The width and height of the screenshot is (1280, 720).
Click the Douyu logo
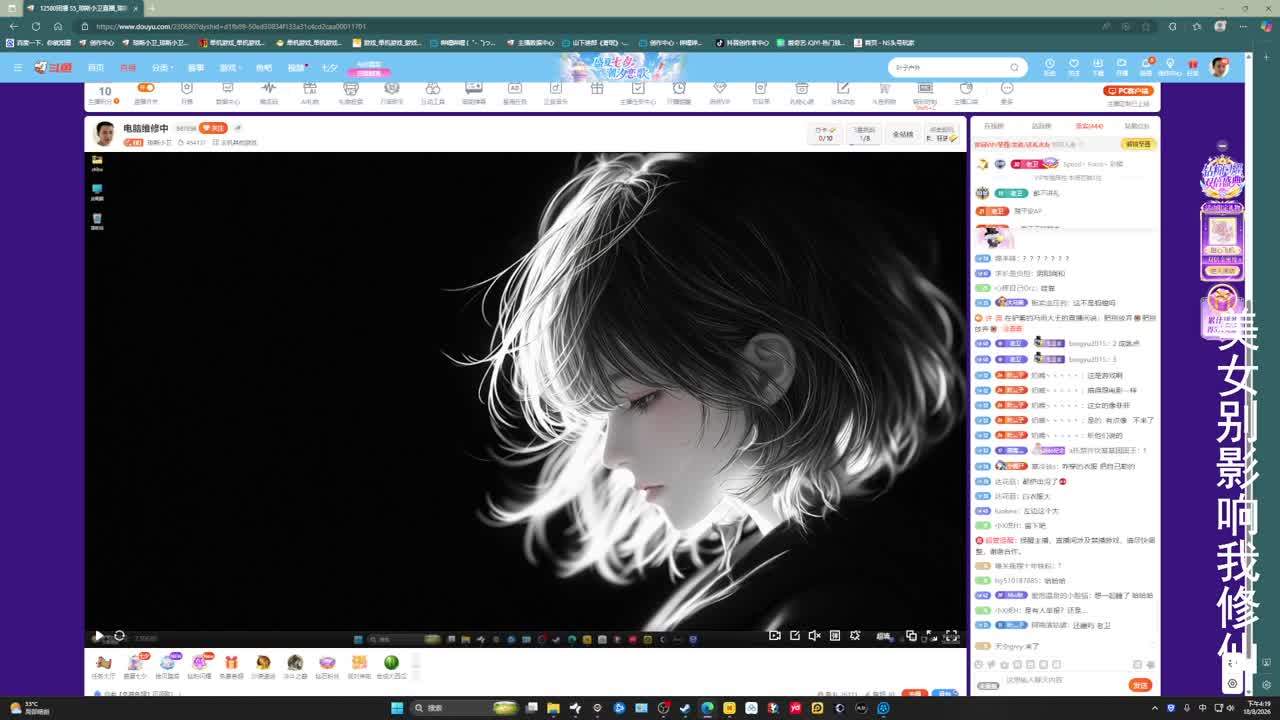[x=54, y=68]
